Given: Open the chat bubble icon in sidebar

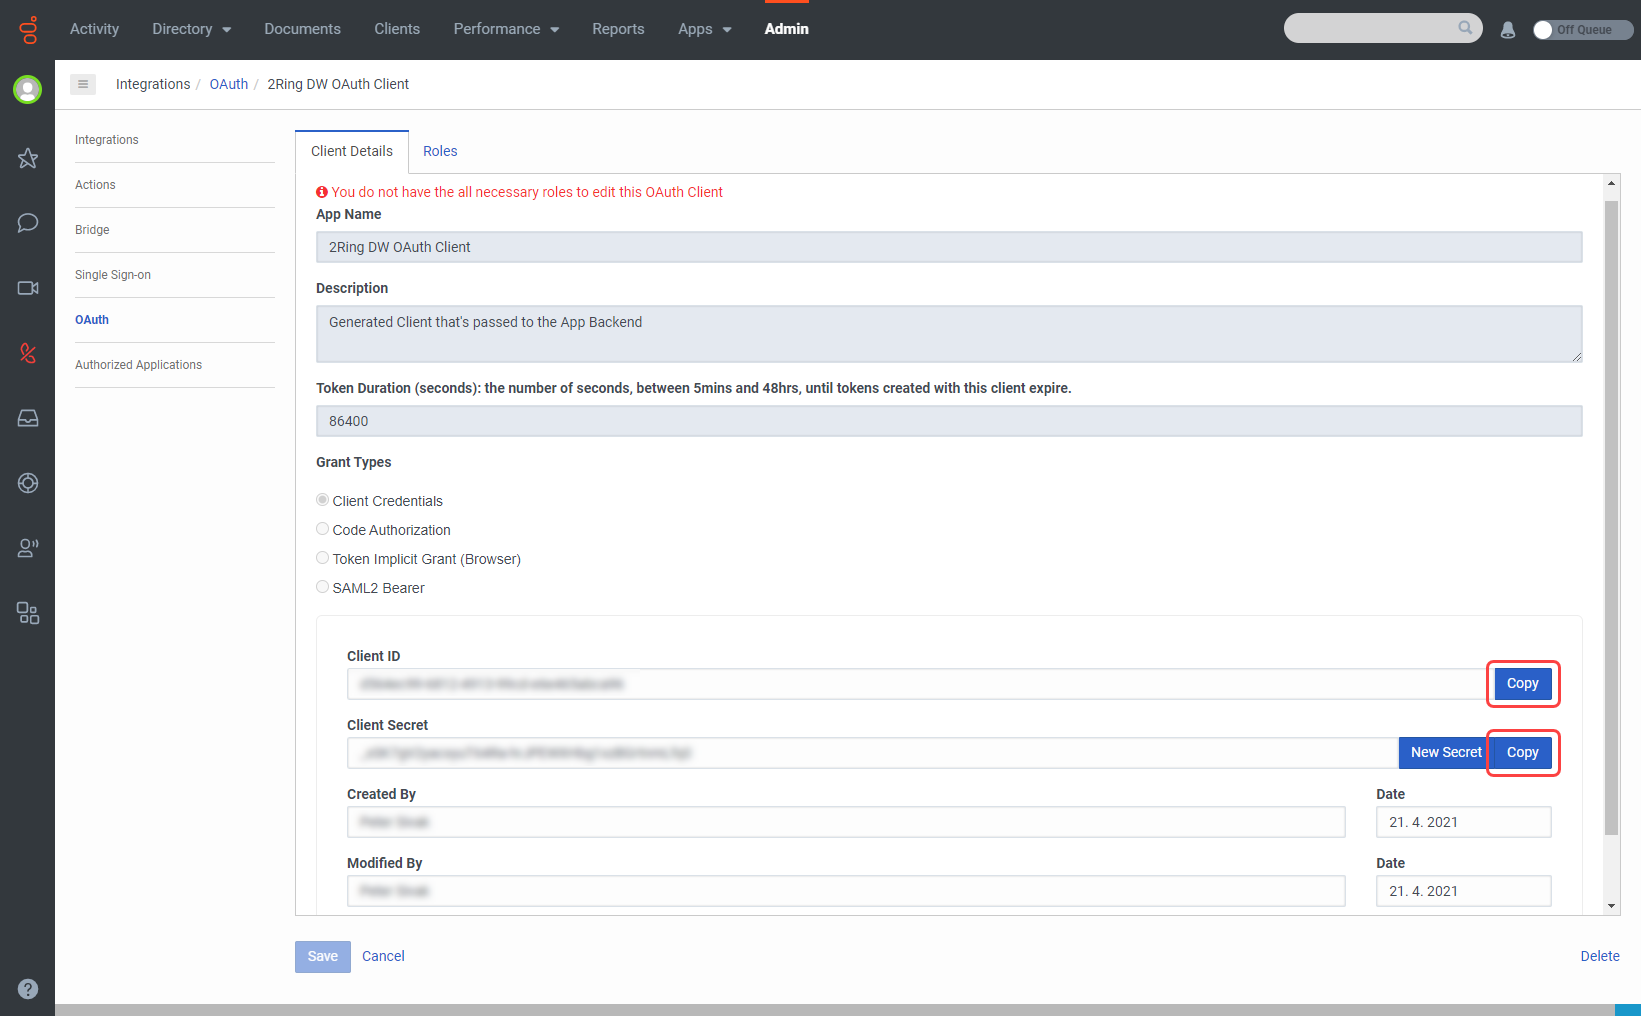Looking at the screenshot, I should coord(28,222).
